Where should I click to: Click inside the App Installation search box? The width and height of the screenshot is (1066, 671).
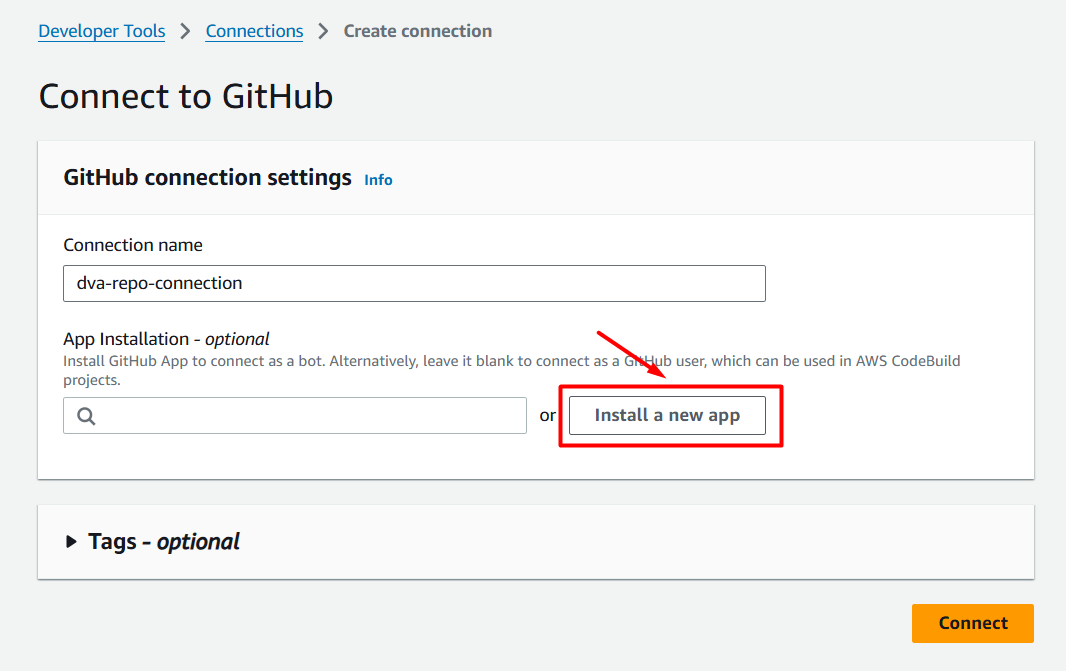[310, 416]
